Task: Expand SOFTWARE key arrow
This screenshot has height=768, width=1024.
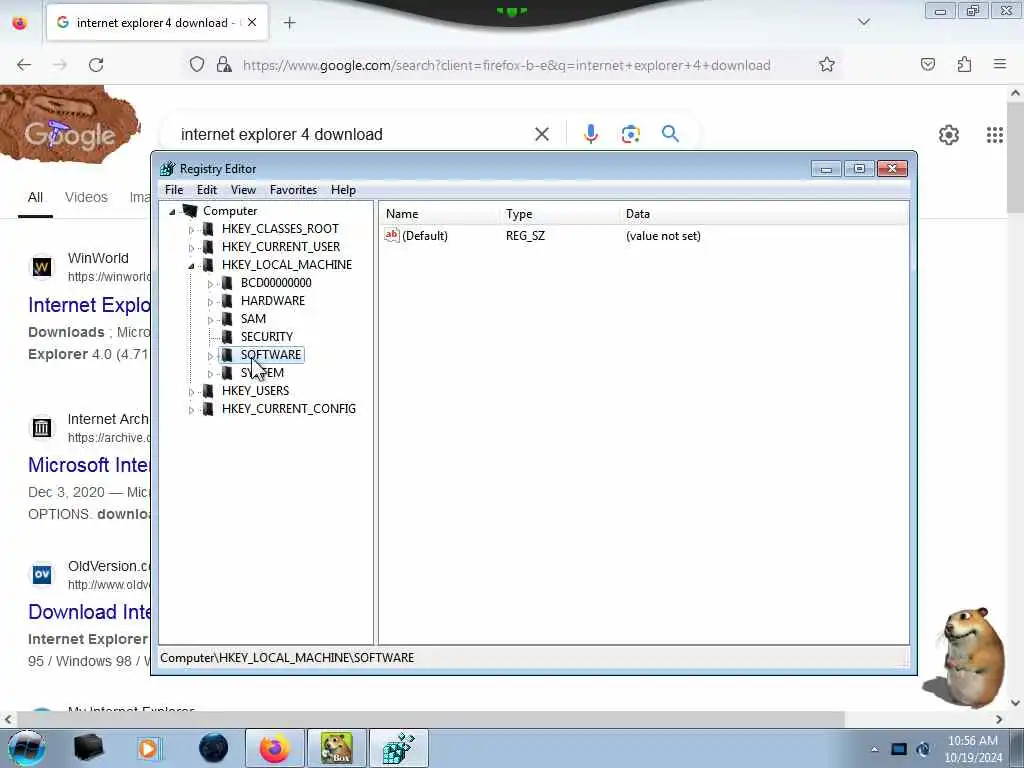Action: 210,356
